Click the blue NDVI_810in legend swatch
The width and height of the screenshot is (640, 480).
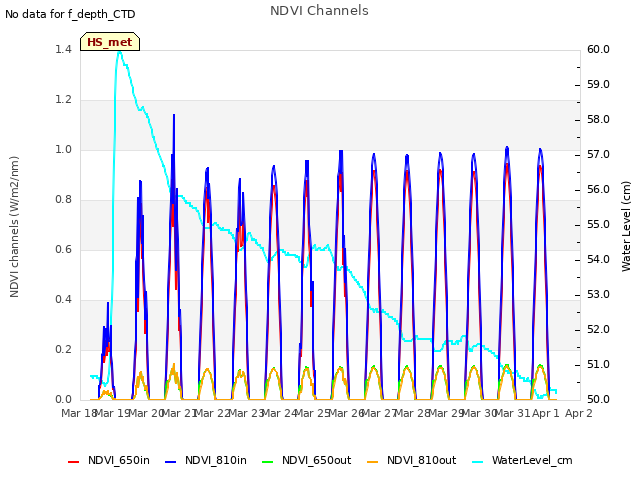coord(171,462)
